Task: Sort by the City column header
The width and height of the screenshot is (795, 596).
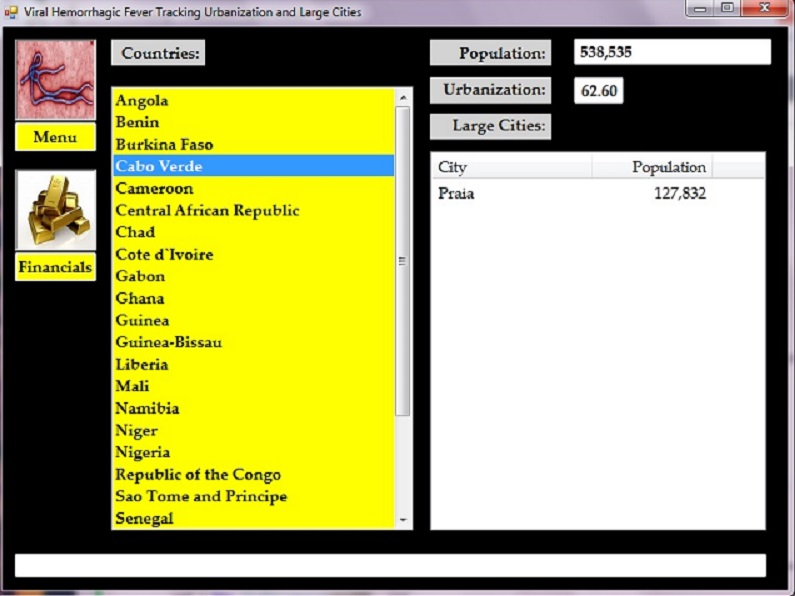Action: (x=510, y=167)
